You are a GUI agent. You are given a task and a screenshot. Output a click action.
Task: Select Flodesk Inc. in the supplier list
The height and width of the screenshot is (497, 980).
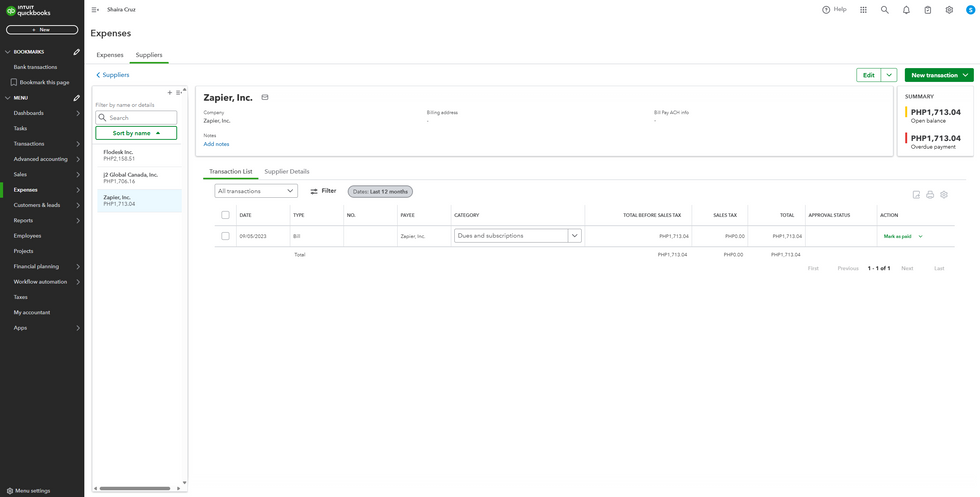139,156
